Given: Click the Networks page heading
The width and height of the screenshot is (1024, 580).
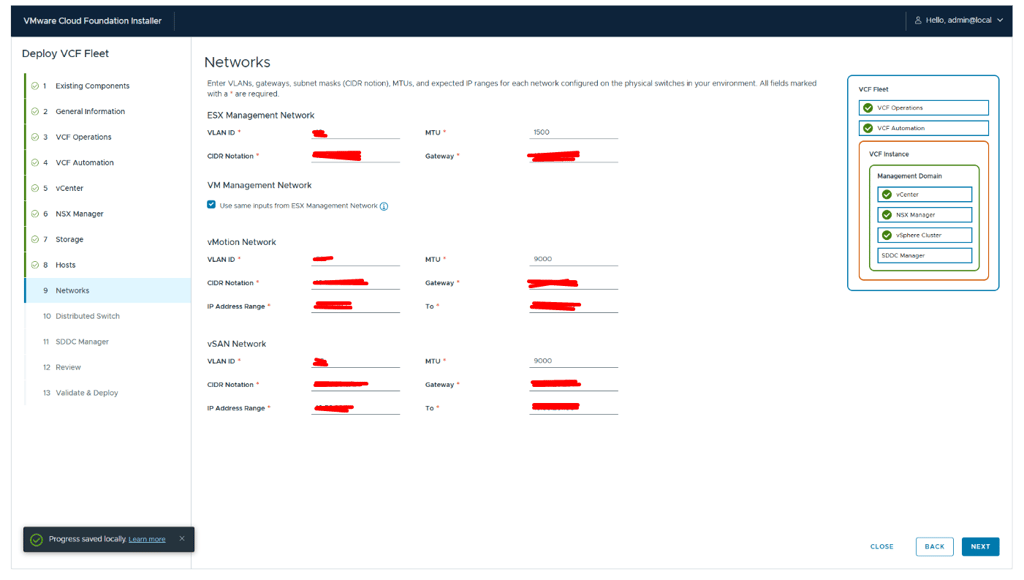Looking at the screenshot, I should 237,62.
